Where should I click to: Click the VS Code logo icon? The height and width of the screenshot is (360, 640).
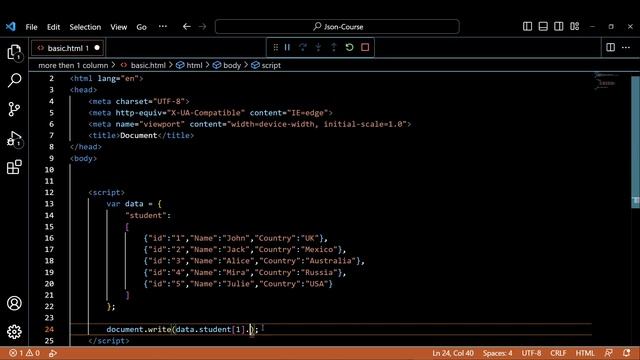point(11,27)
